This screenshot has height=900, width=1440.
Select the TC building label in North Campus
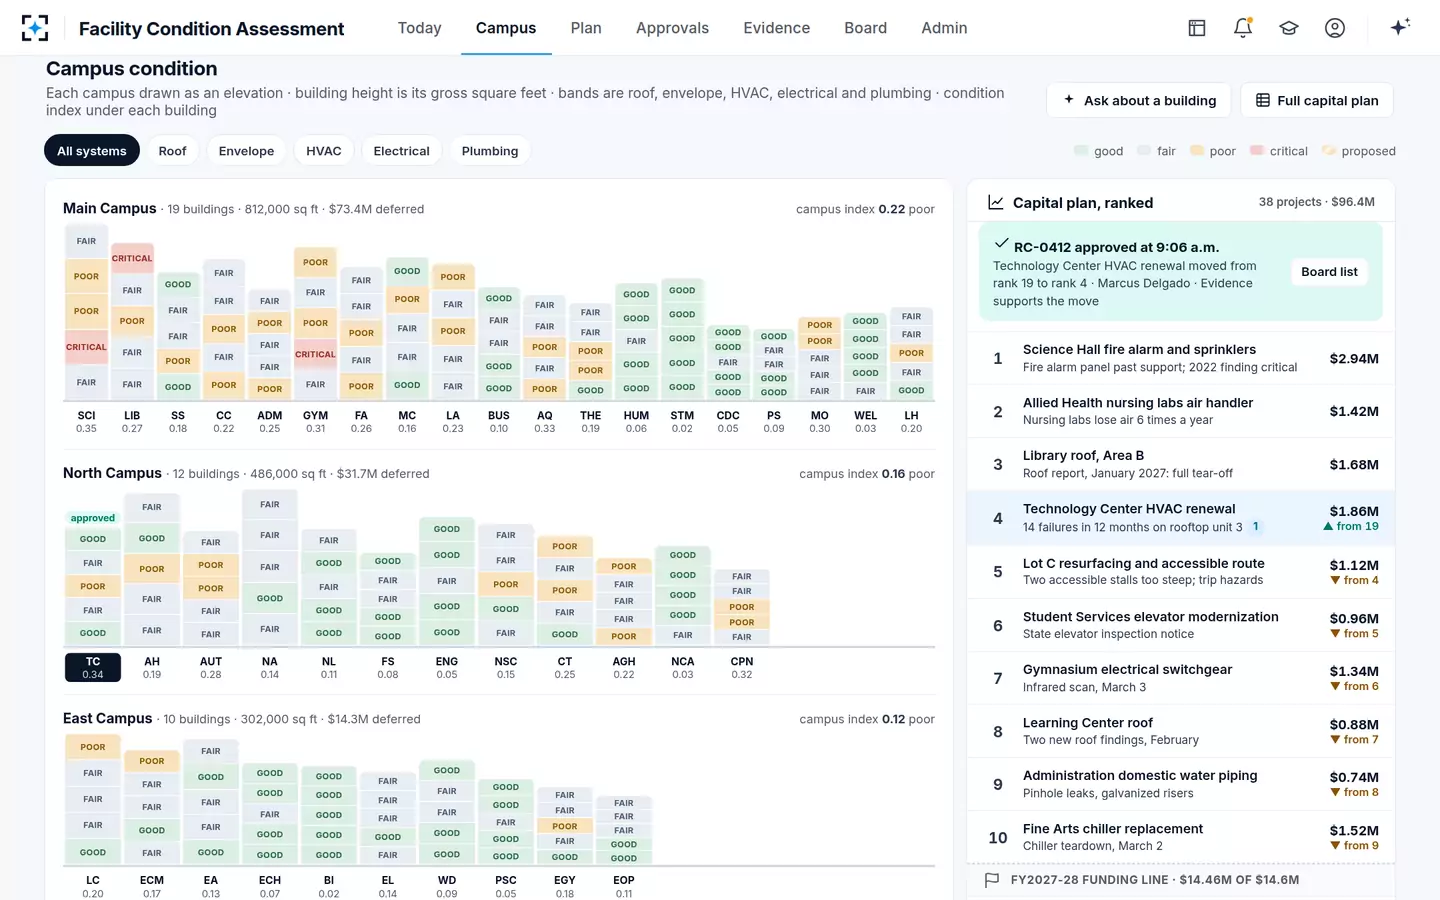[x=93, y=667]
